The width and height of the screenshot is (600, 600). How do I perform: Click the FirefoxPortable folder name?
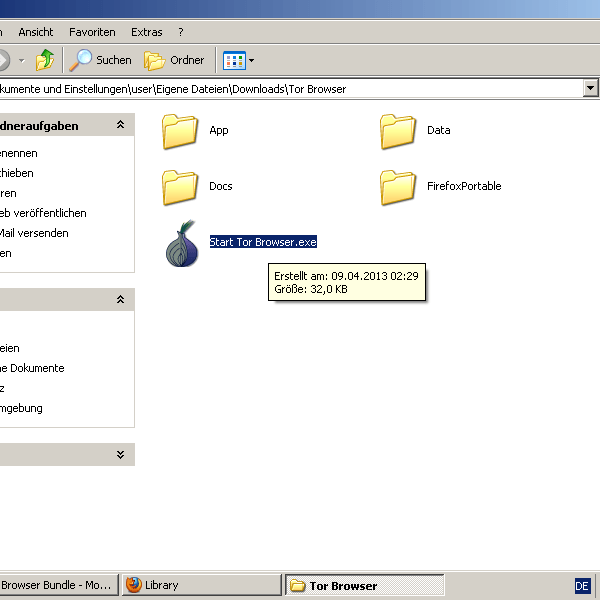coord(464,186)
